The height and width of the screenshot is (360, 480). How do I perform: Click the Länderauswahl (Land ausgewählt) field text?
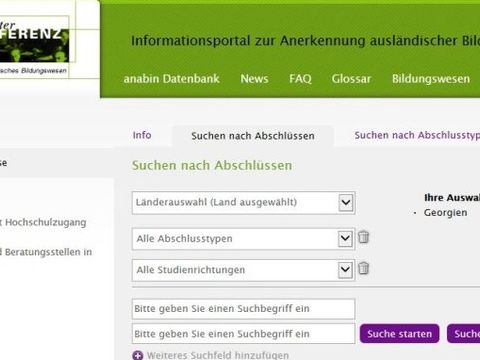coord(216,202)
